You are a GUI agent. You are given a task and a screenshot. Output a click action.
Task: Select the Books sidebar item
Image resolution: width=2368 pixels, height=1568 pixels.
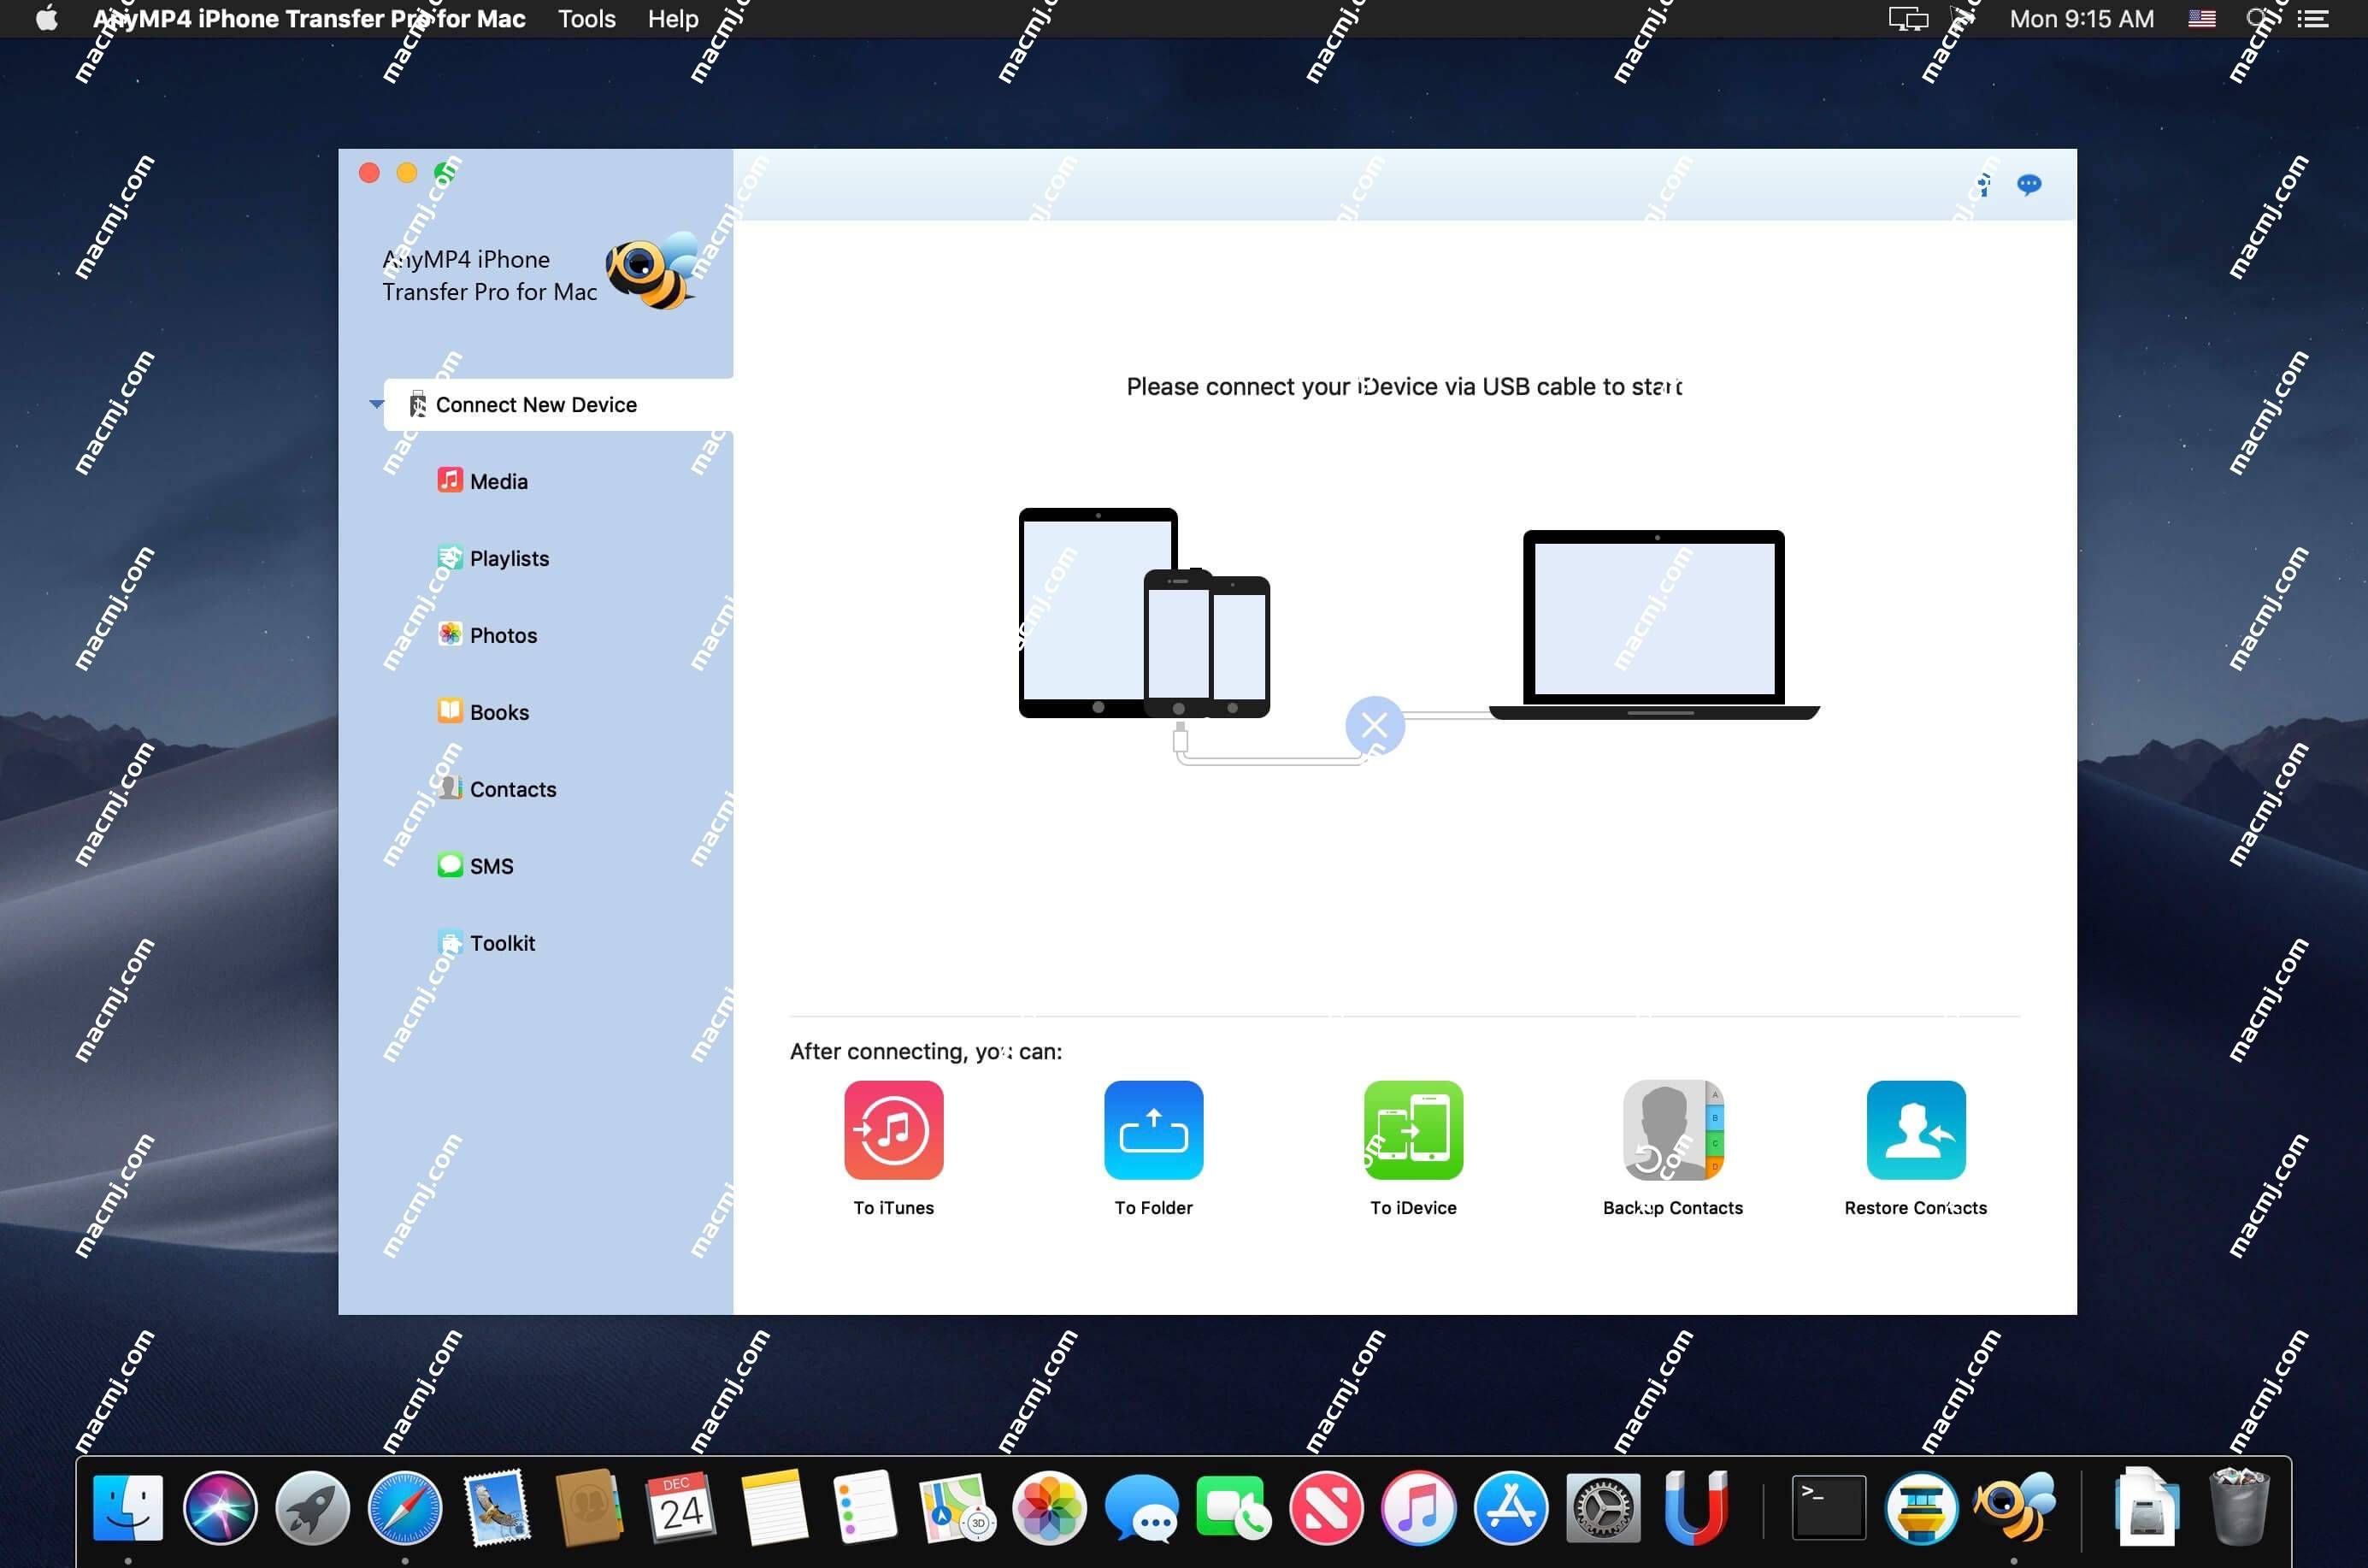click(498, 712)
